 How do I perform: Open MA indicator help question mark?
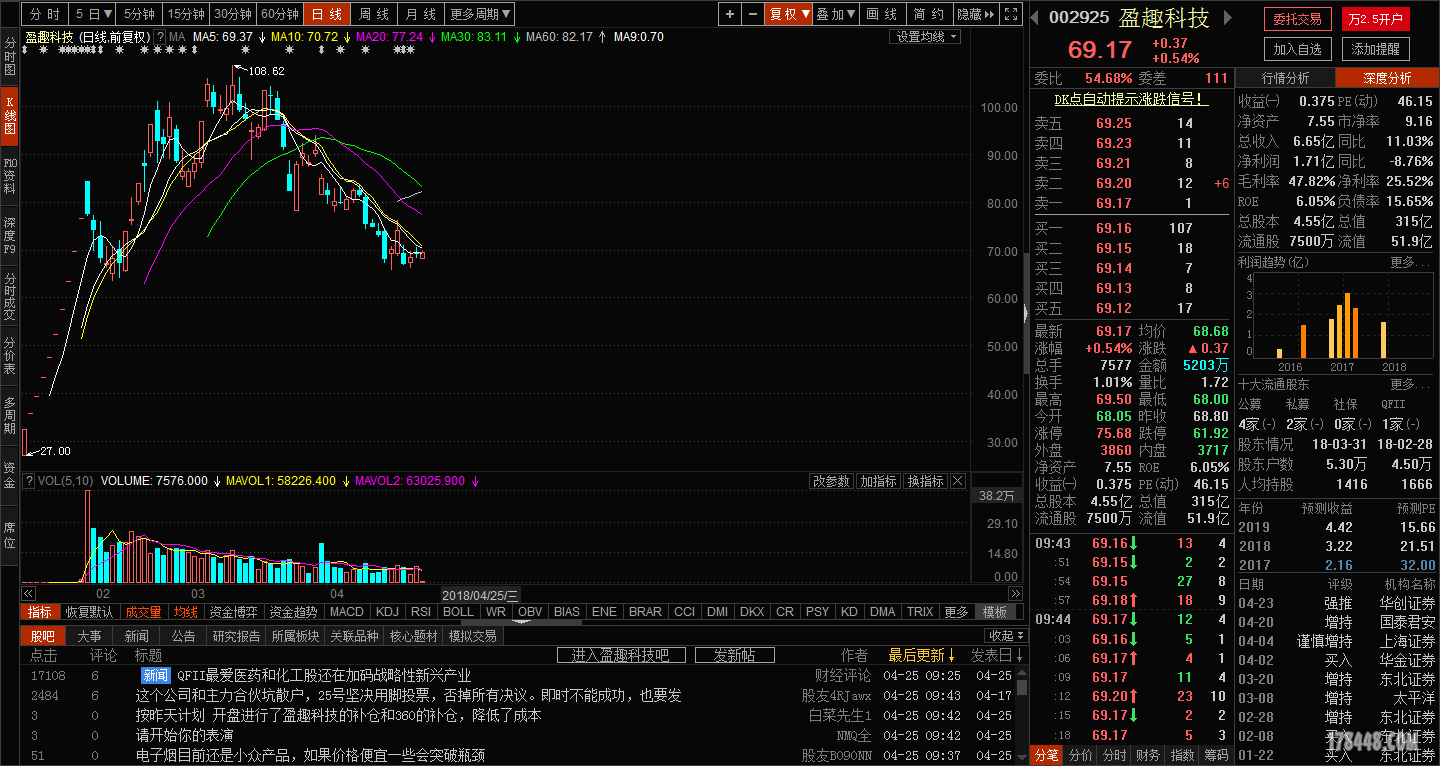click(x=160, y=37)
